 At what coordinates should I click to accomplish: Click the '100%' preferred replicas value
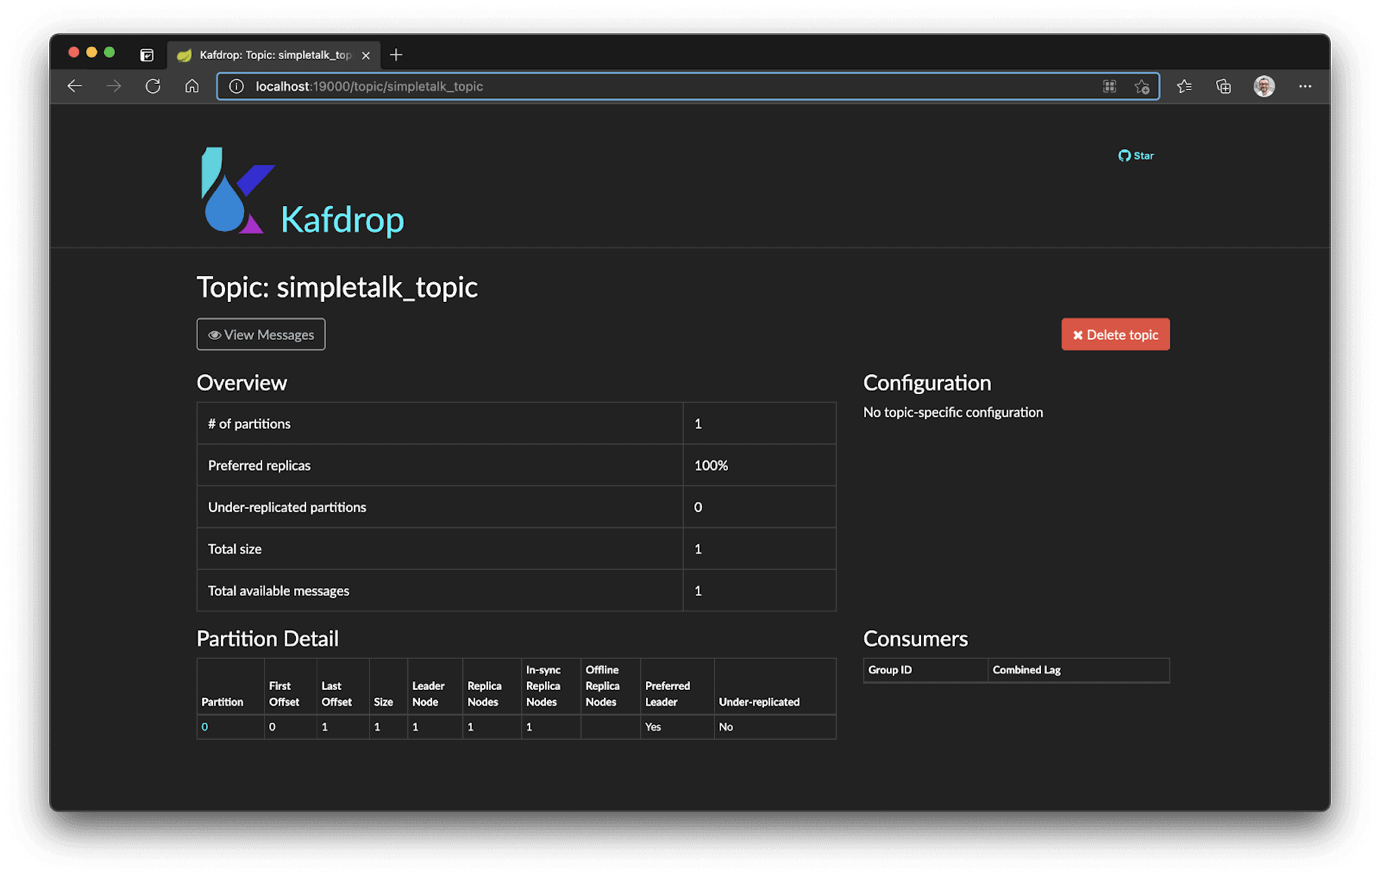(x=711, y=466)
